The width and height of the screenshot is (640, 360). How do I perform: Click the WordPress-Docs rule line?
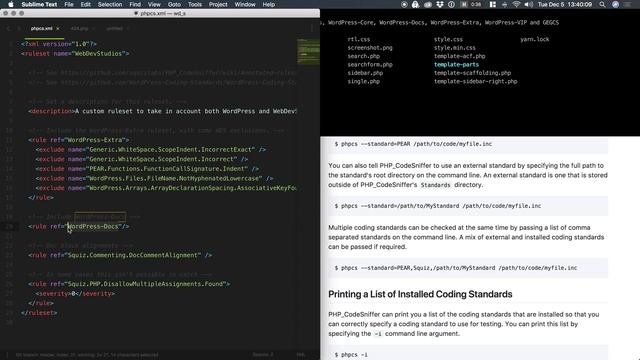[79, 227]
